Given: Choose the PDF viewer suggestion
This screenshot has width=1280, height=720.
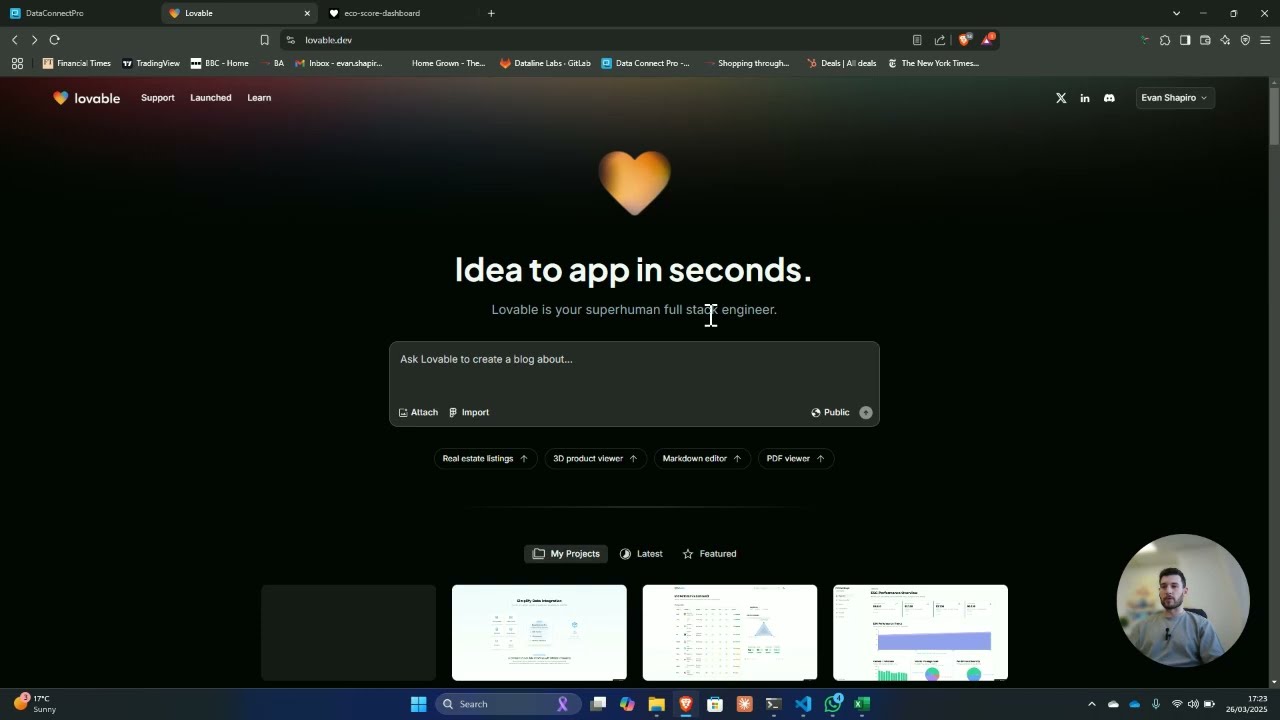Looking at the screenshot, I should (796, 458).
